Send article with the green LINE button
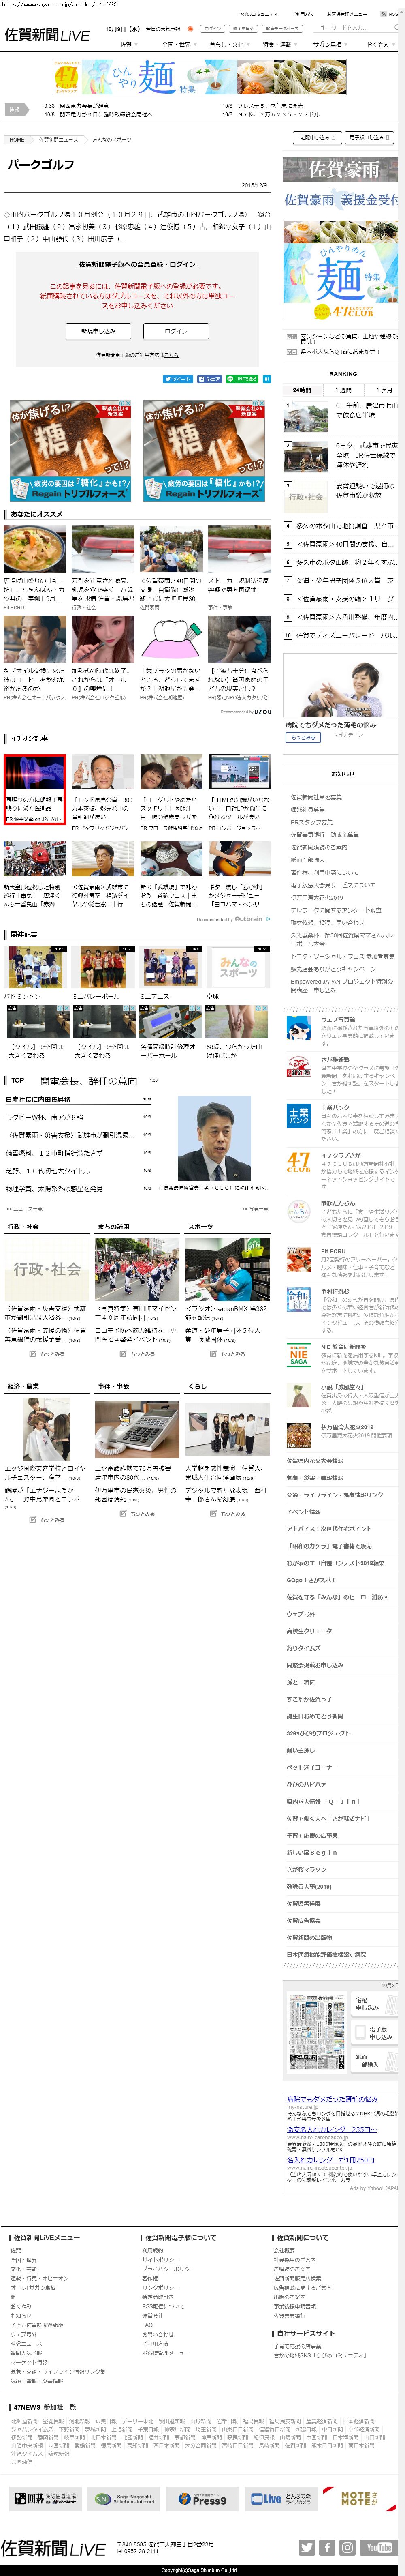The width and height of the screenshot is (405, 2576). (x=242, y=379)
